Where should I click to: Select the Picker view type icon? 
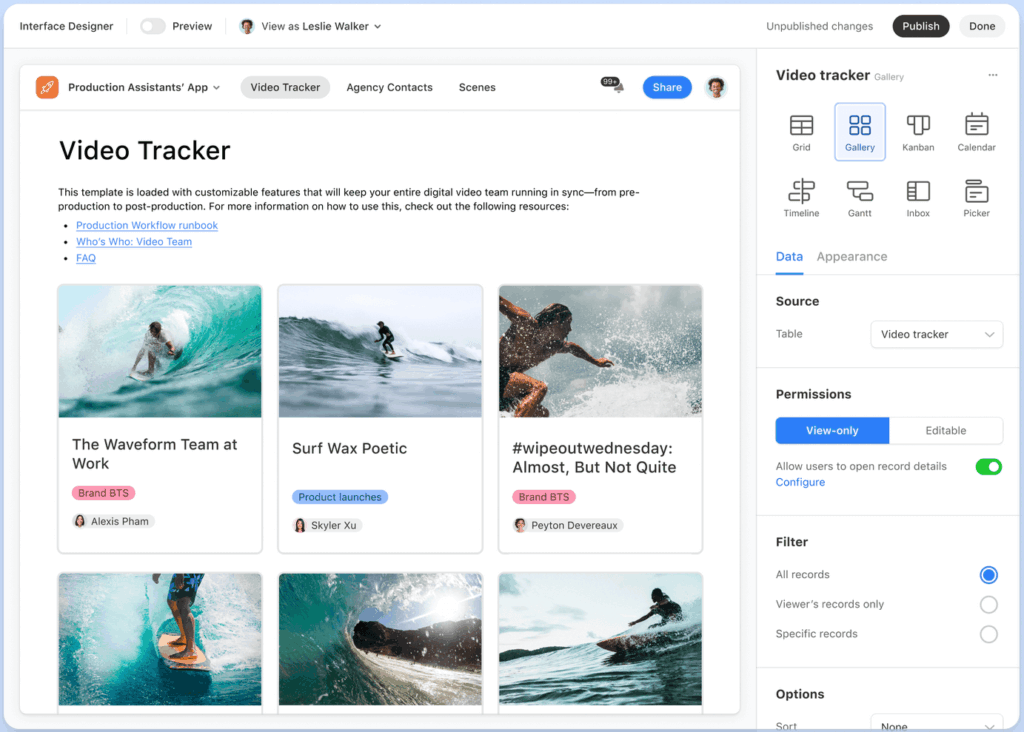pyautogui.click(x=976, y=198)
